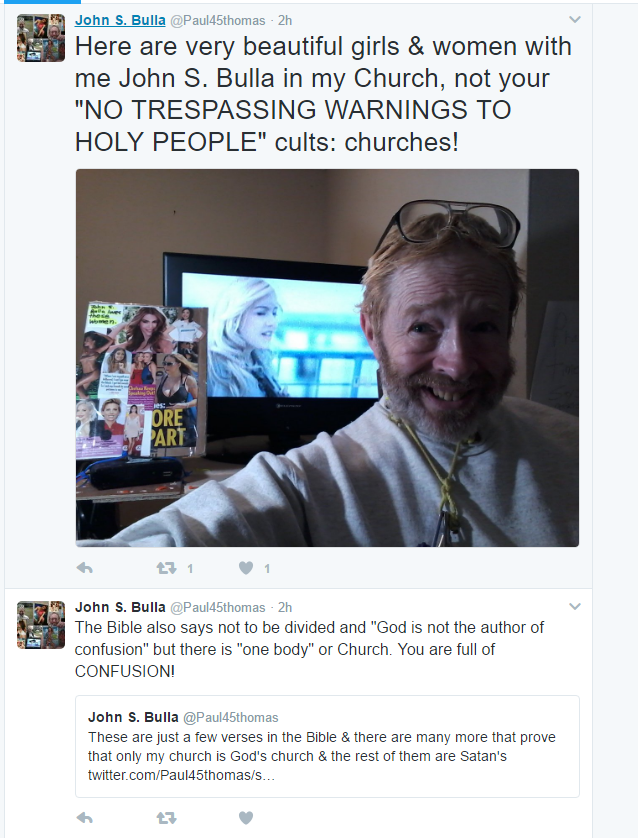
Task: Retweet the first tweet with photo
Action: tap(166, 568)
